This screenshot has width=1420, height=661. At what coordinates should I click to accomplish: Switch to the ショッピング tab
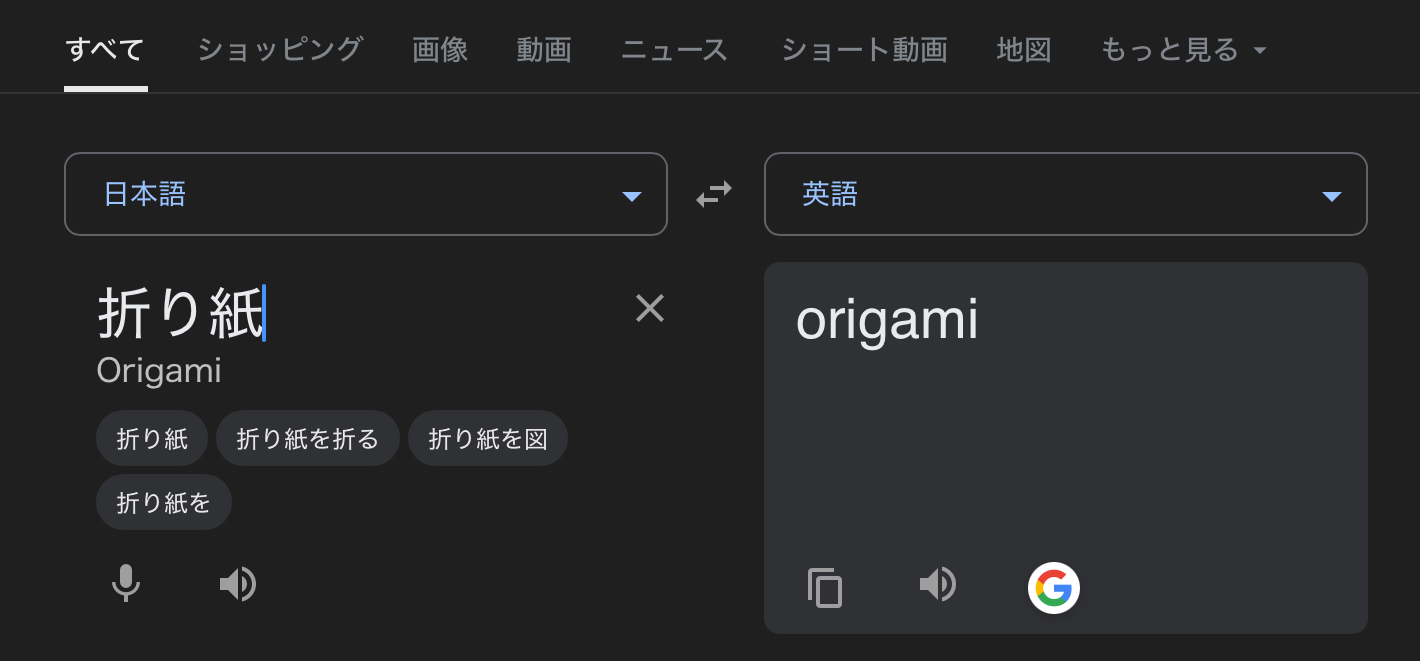point(279,49)
